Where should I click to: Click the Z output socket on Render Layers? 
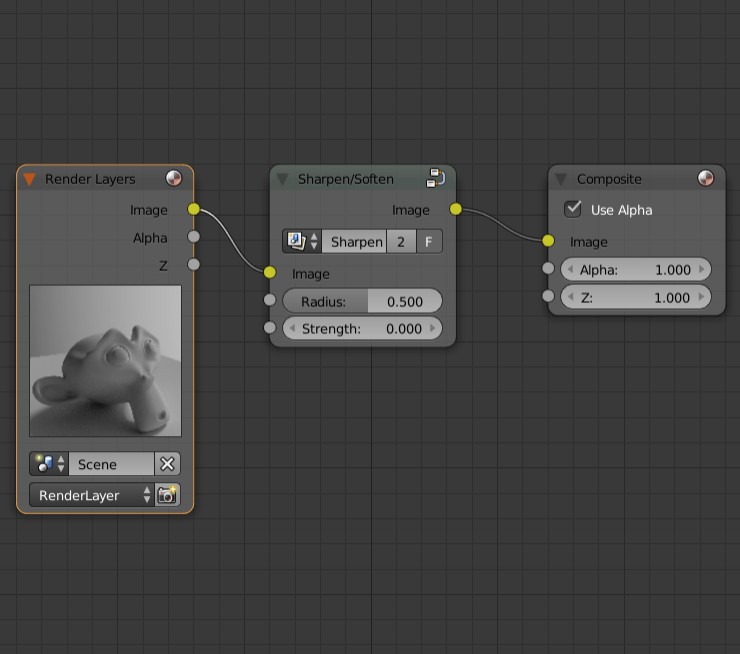pyautogui.click(x=194, y=265)
